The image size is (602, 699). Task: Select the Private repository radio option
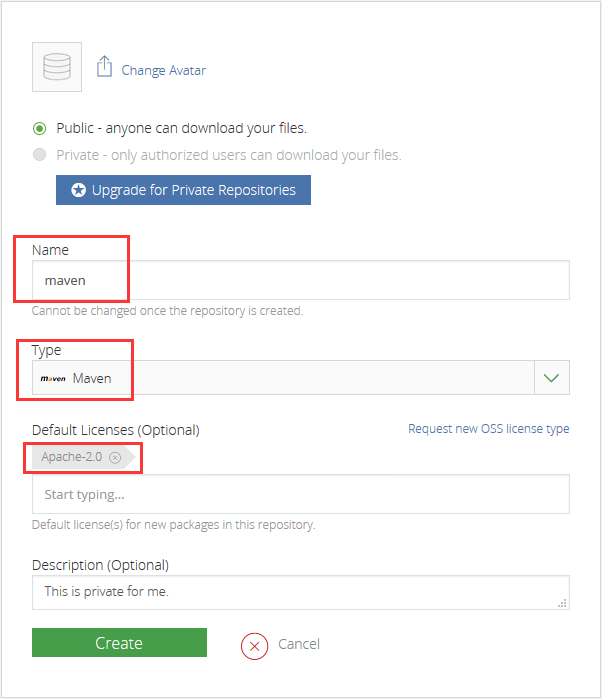(x=39, y=155)
